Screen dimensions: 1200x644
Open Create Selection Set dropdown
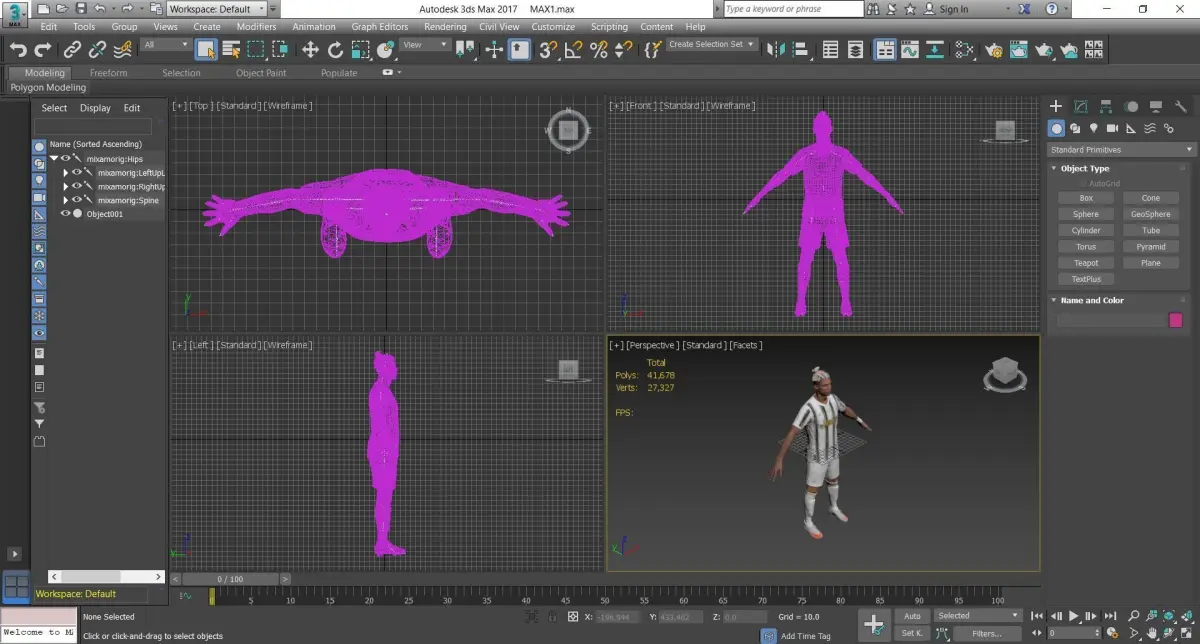click(713, 45)
